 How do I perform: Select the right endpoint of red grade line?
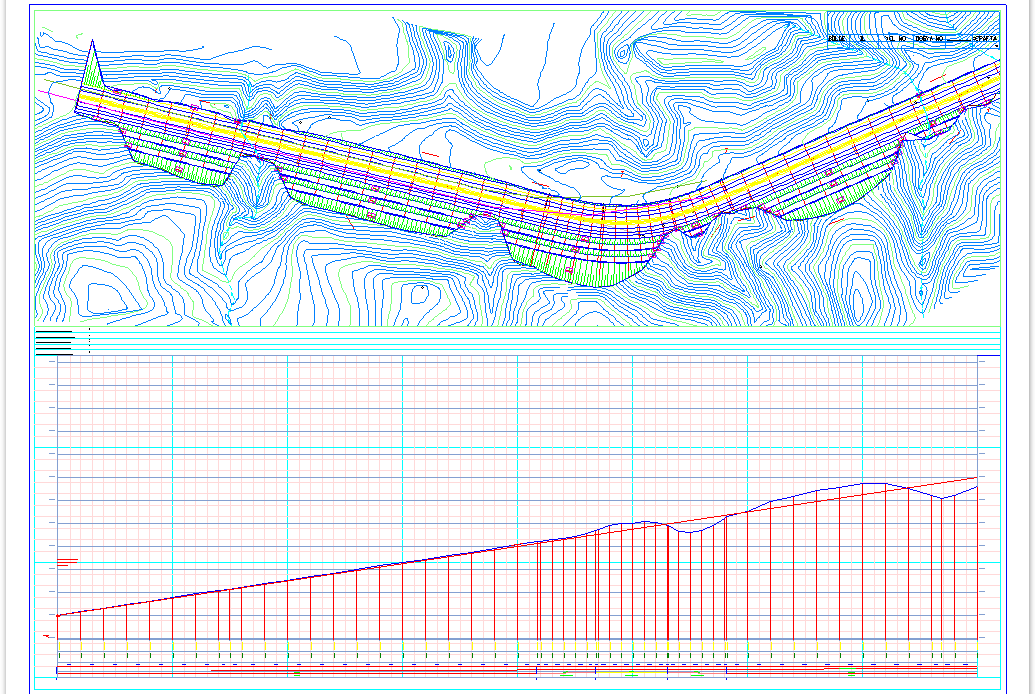point(976,477)
